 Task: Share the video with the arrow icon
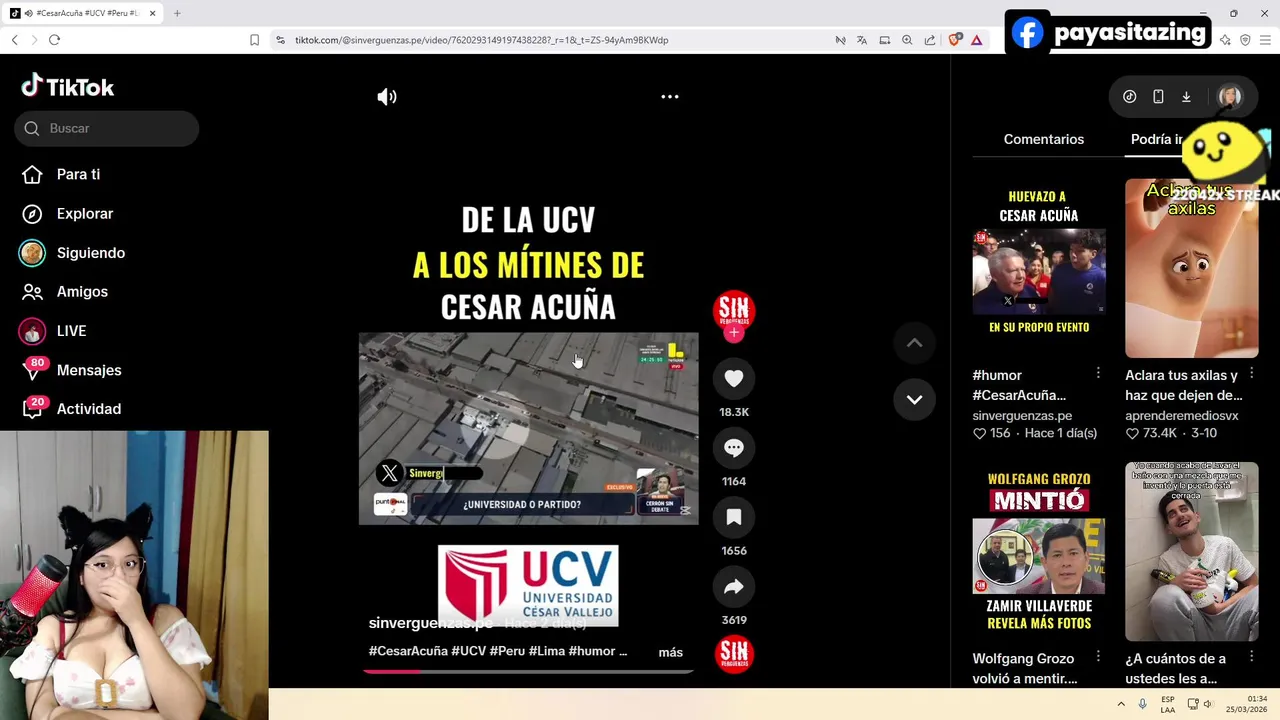click(x=734, y=587)
